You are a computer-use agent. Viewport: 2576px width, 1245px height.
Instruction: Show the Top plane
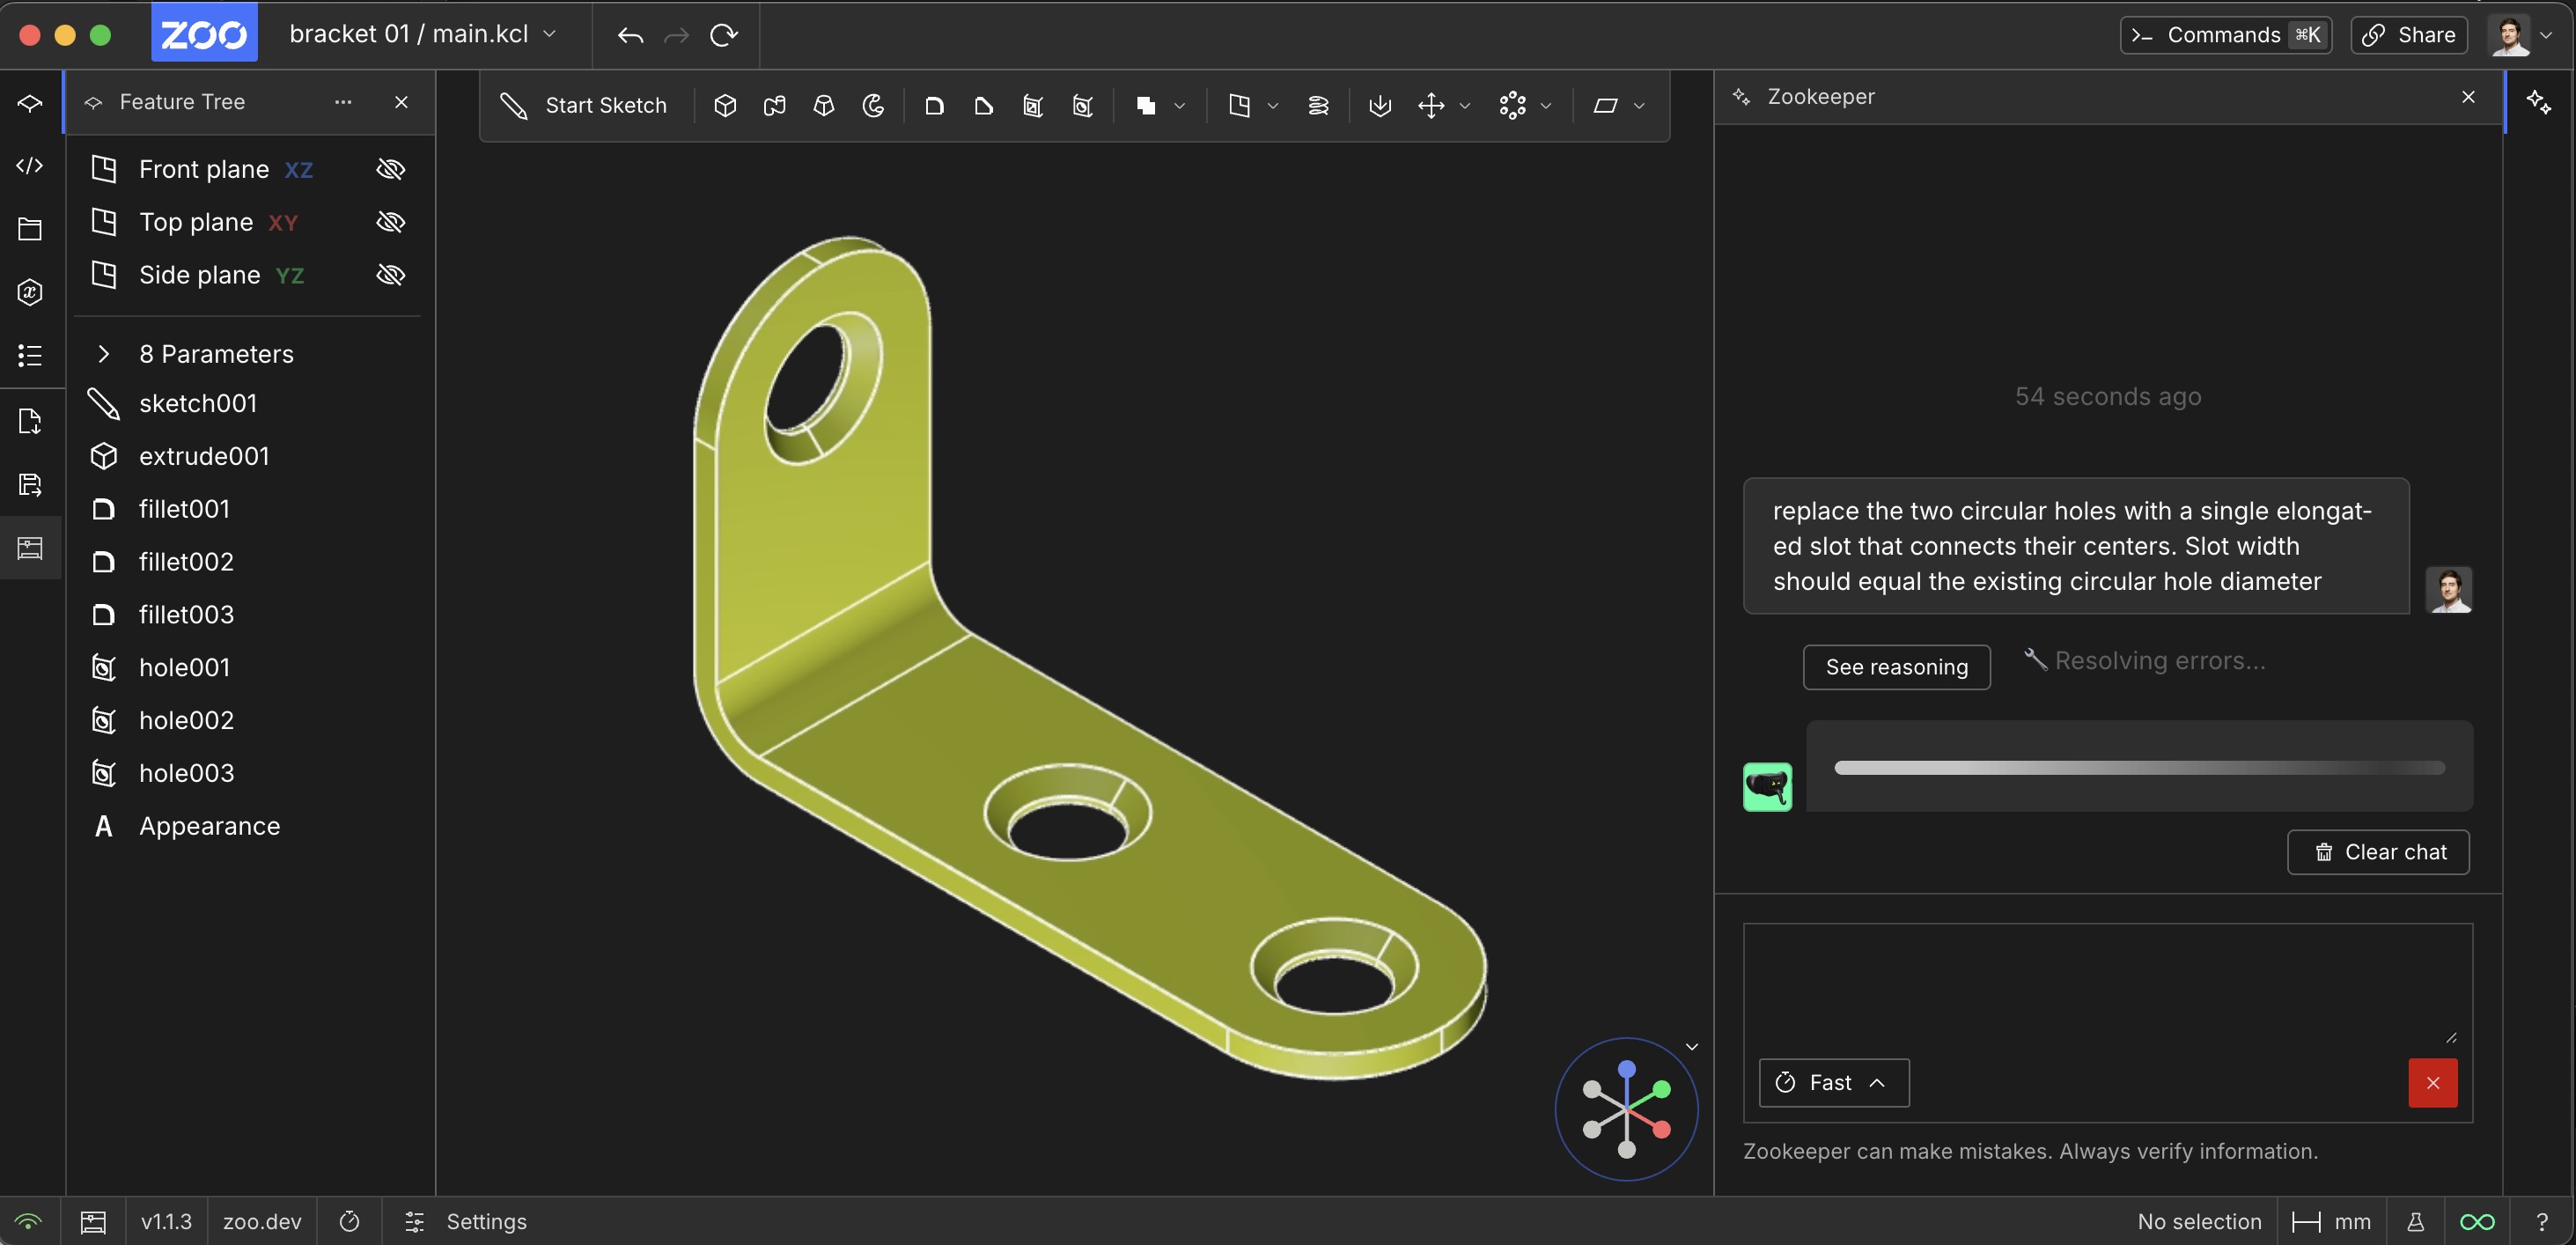pos(390,222)
